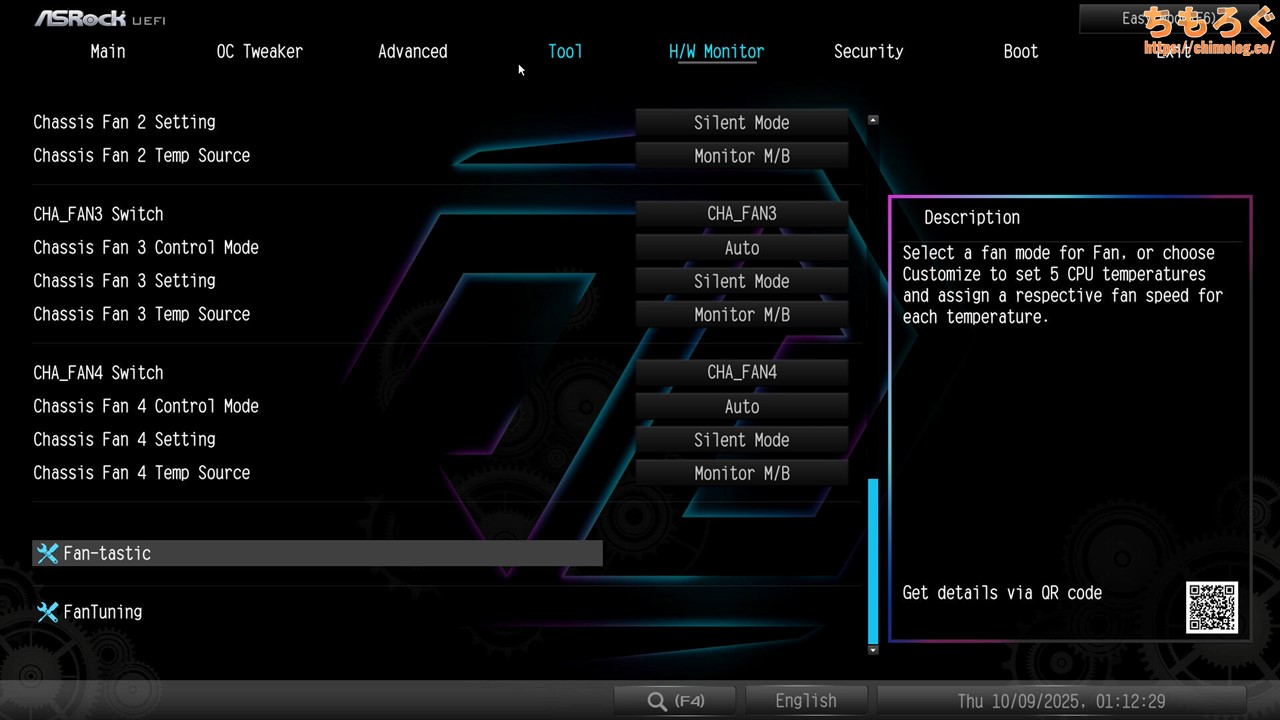Click the FanTuning wrench icon
This screenshot has width=1280, height=720.
tap(47, 612)
